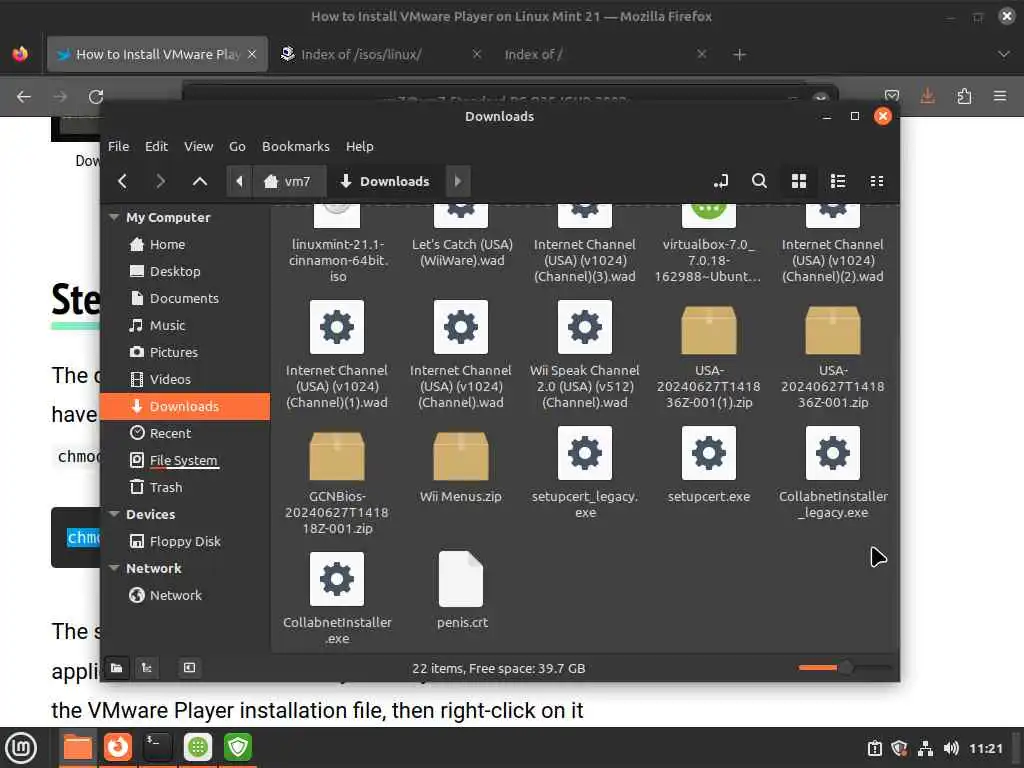The height and width of the screenshot is (768, 1024).
Task: Select CollabnetInstaller.exe file
Action: (337, 599)
